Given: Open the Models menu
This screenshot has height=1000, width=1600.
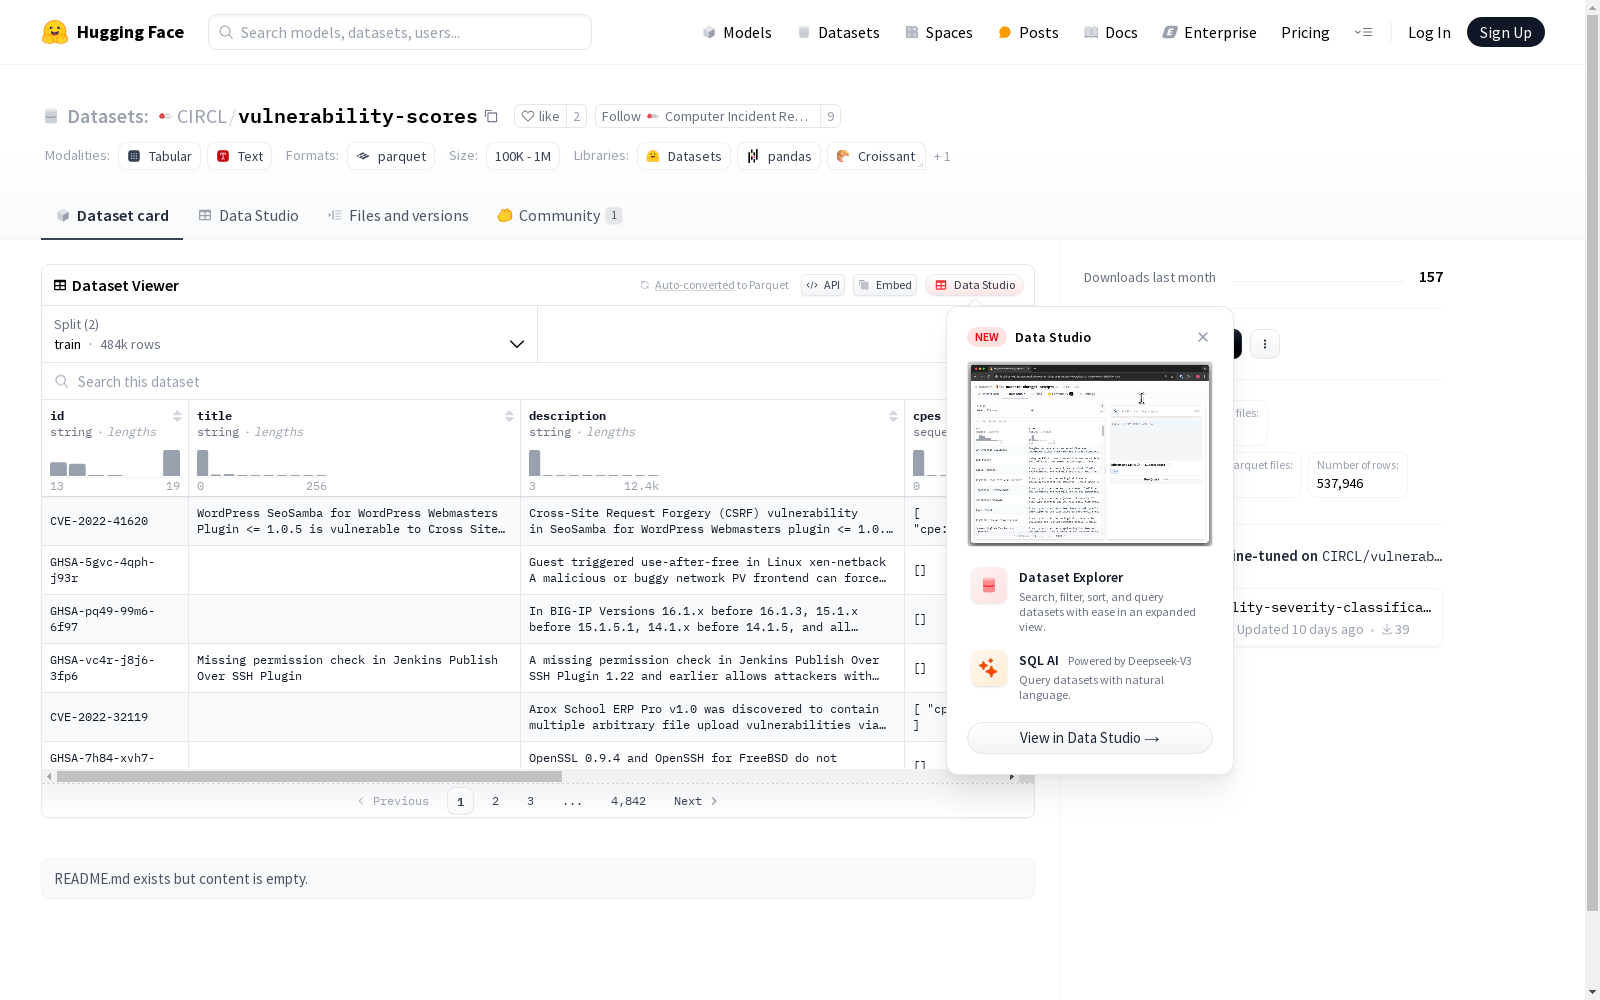Looking at the screenshot, I should click(737, 32).
